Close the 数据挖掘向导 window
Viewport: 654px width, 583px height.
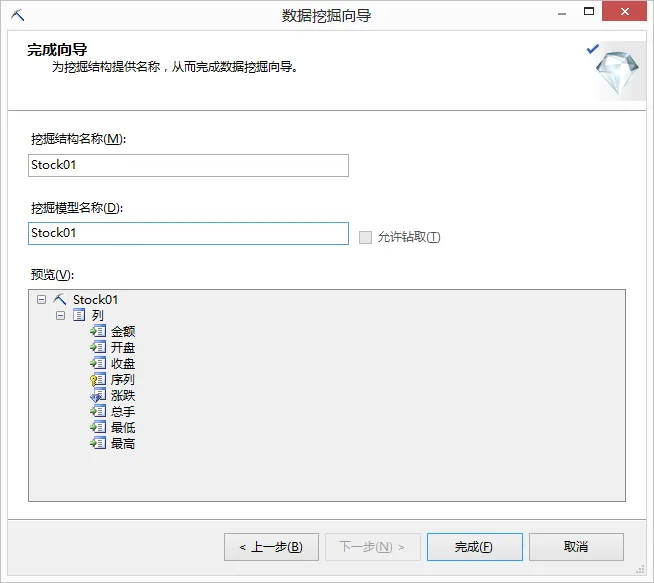(624, 11)
